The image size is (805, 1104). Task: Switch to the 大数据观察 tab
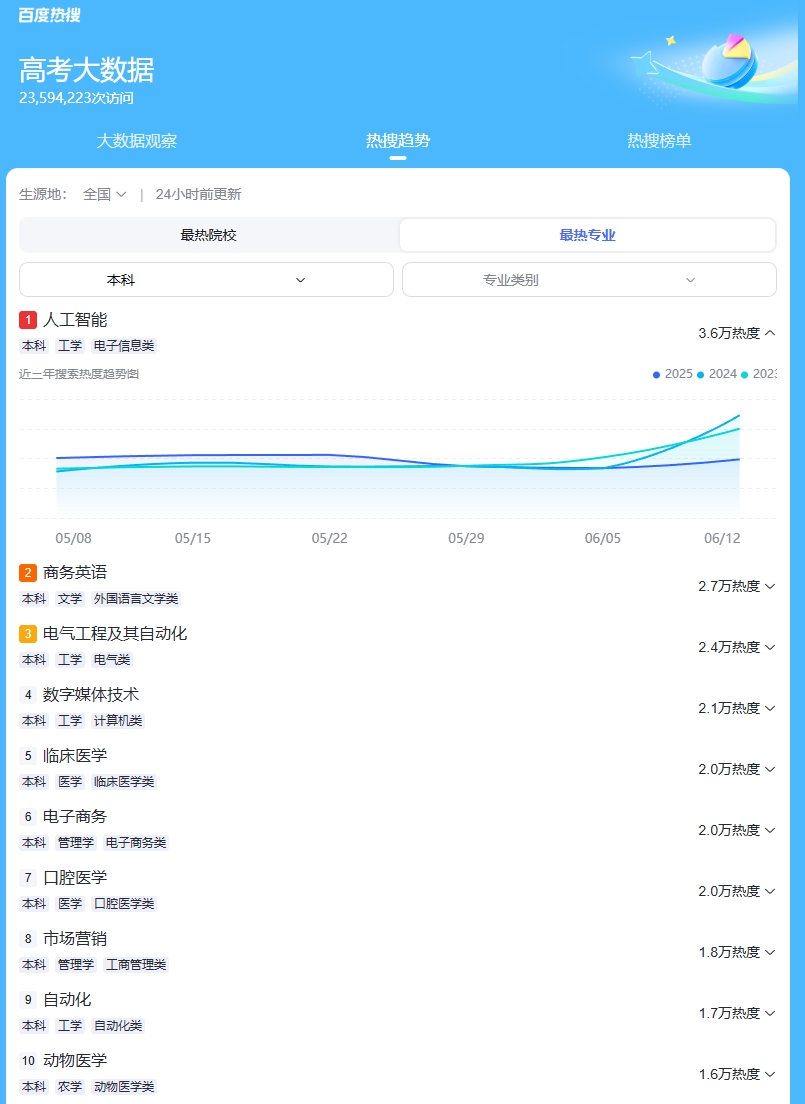pyautogui.click(x=136, y=141)
